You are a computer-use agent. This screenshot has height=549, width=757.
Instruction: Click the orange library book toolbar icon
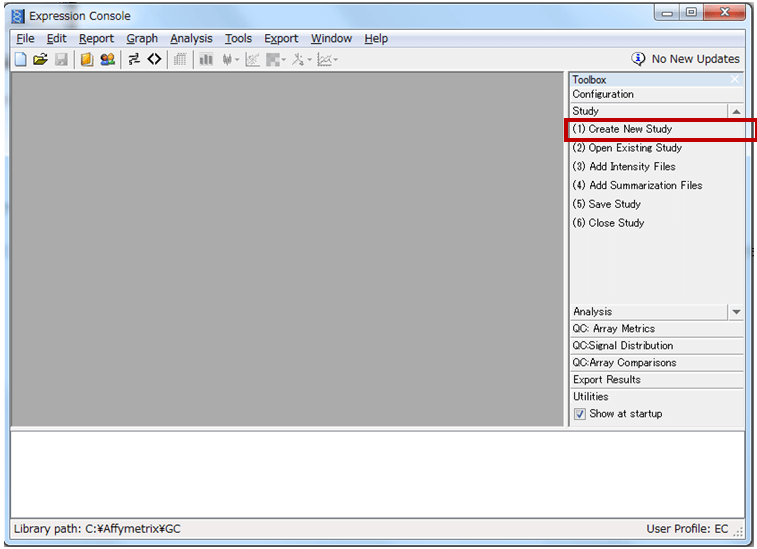tap(87, 60)
